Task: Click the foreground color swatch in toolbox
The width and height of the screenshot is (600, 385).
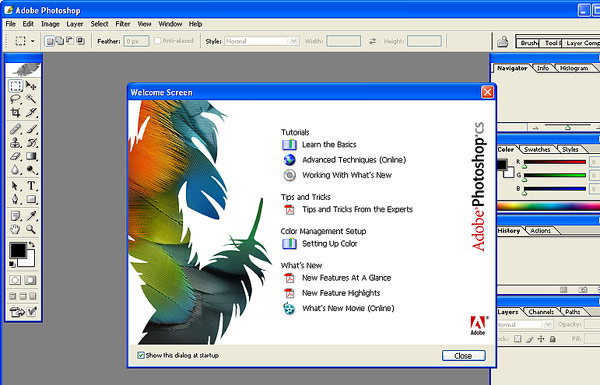Action: point(18,251)
